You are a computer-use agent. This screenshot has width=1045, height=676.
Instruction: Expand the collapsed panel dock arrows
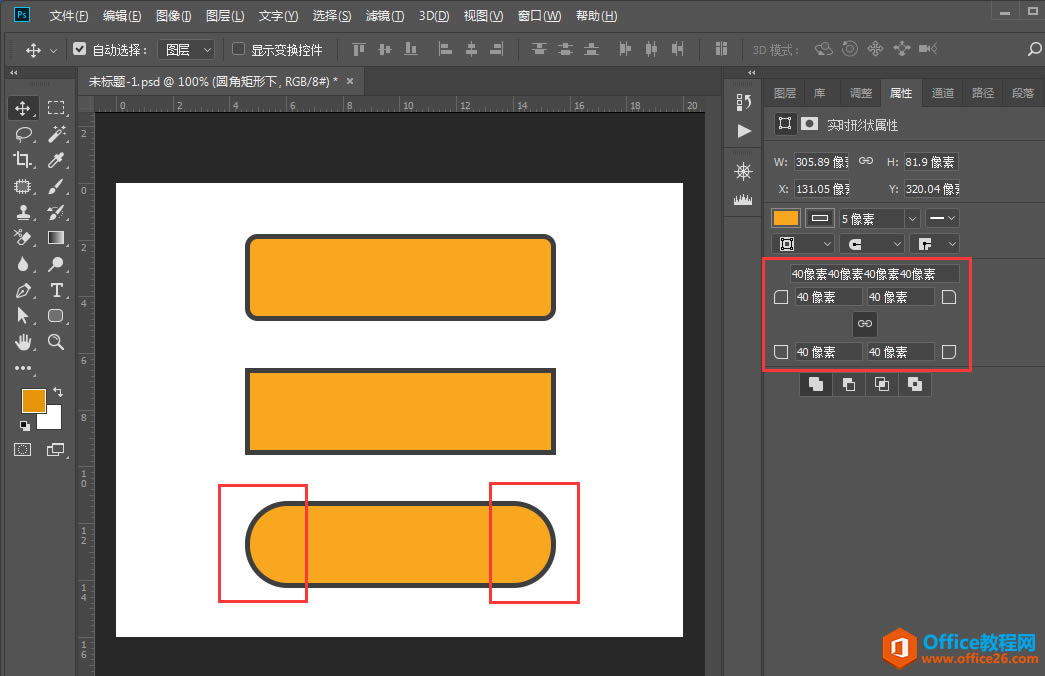pos(752,72)
